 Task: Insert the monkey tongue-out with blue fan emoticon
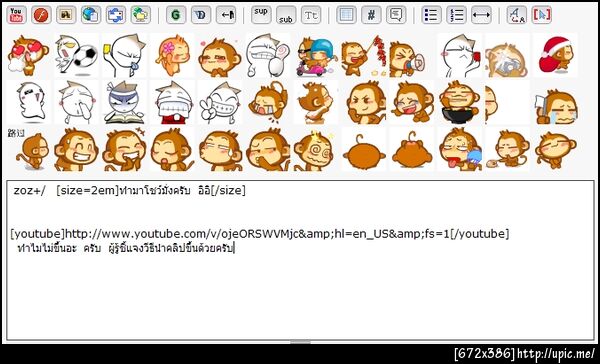[x=459, y=149]
